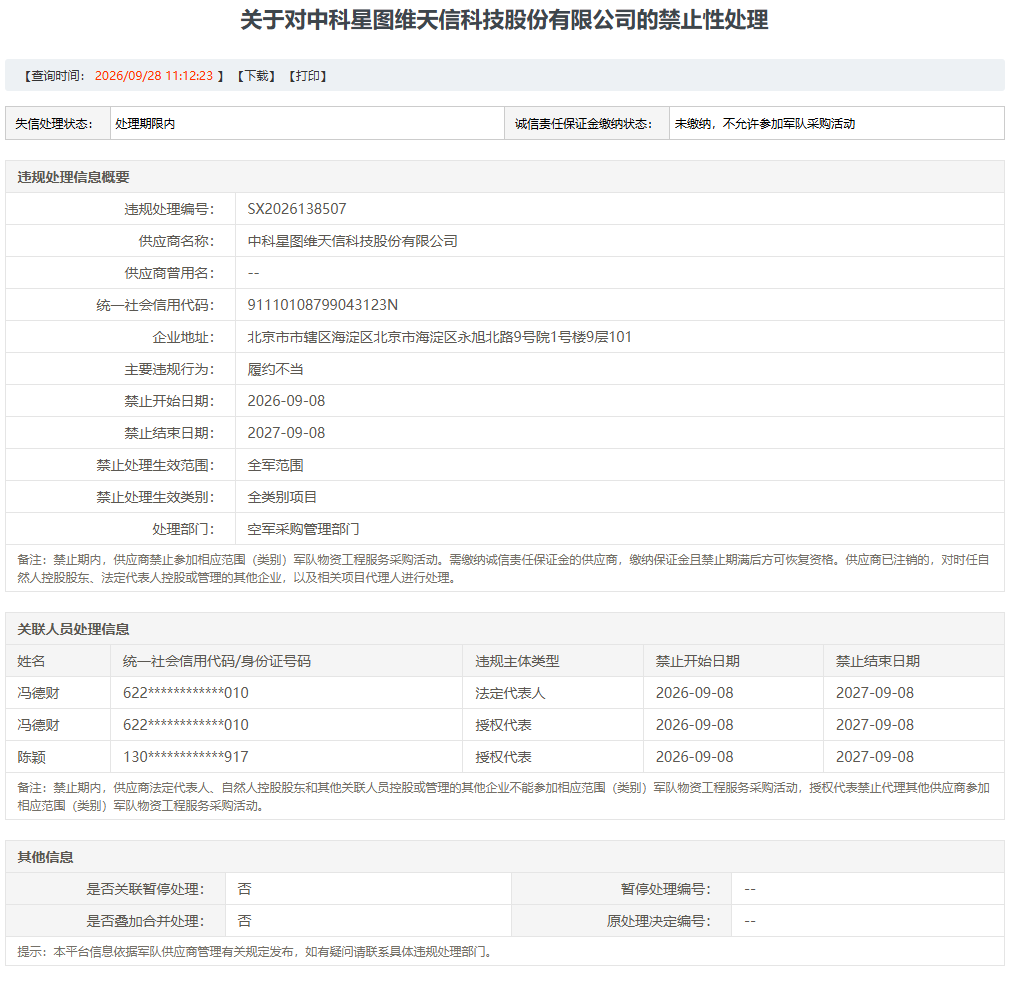Screen dimensions: 1012x999
Task: Click the 违规主体类型 column header
Action: pyautogui.click(x=518, y=661)
